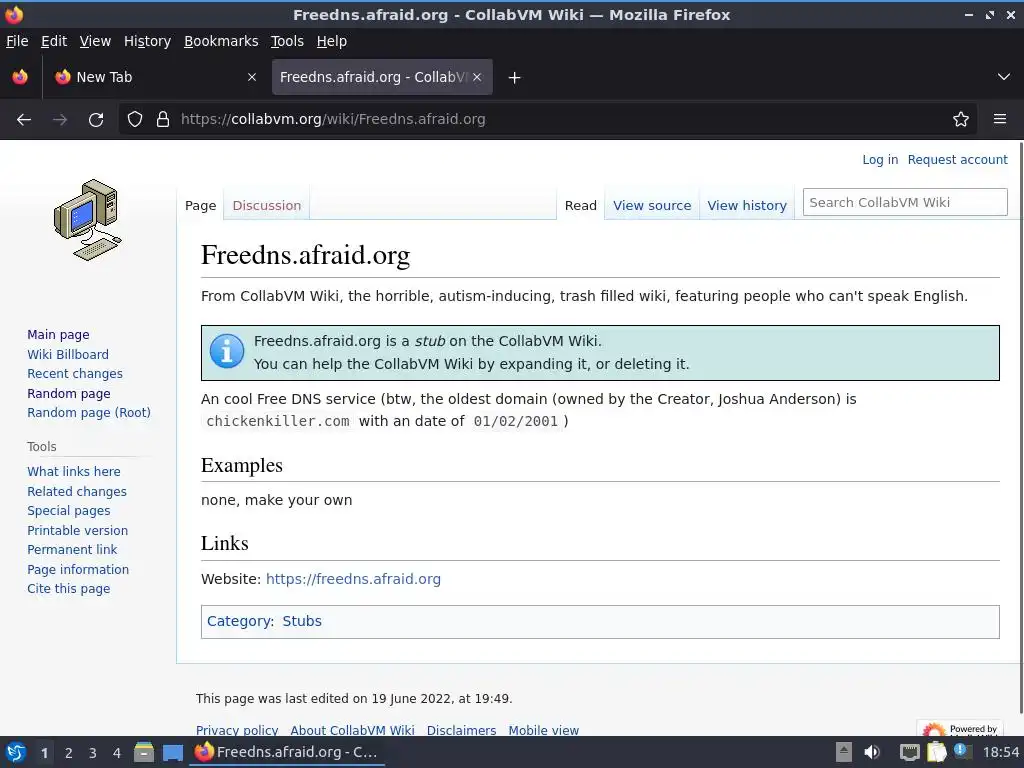
Task: Go to Main page in sidebar
Action: tap(58, 335)
